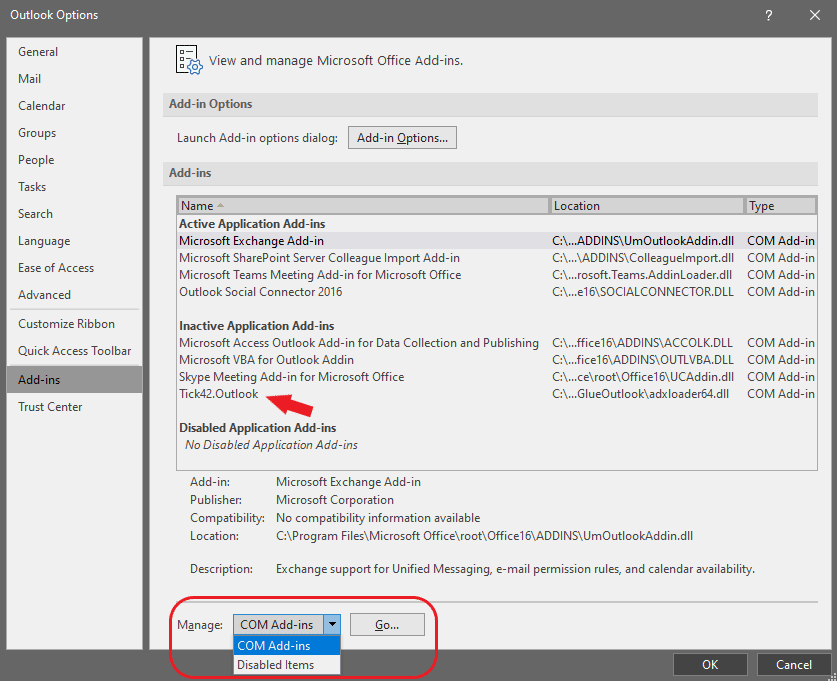Select the Add-ins category
This screenshot has height=681, width=837.
click(75, 380)
